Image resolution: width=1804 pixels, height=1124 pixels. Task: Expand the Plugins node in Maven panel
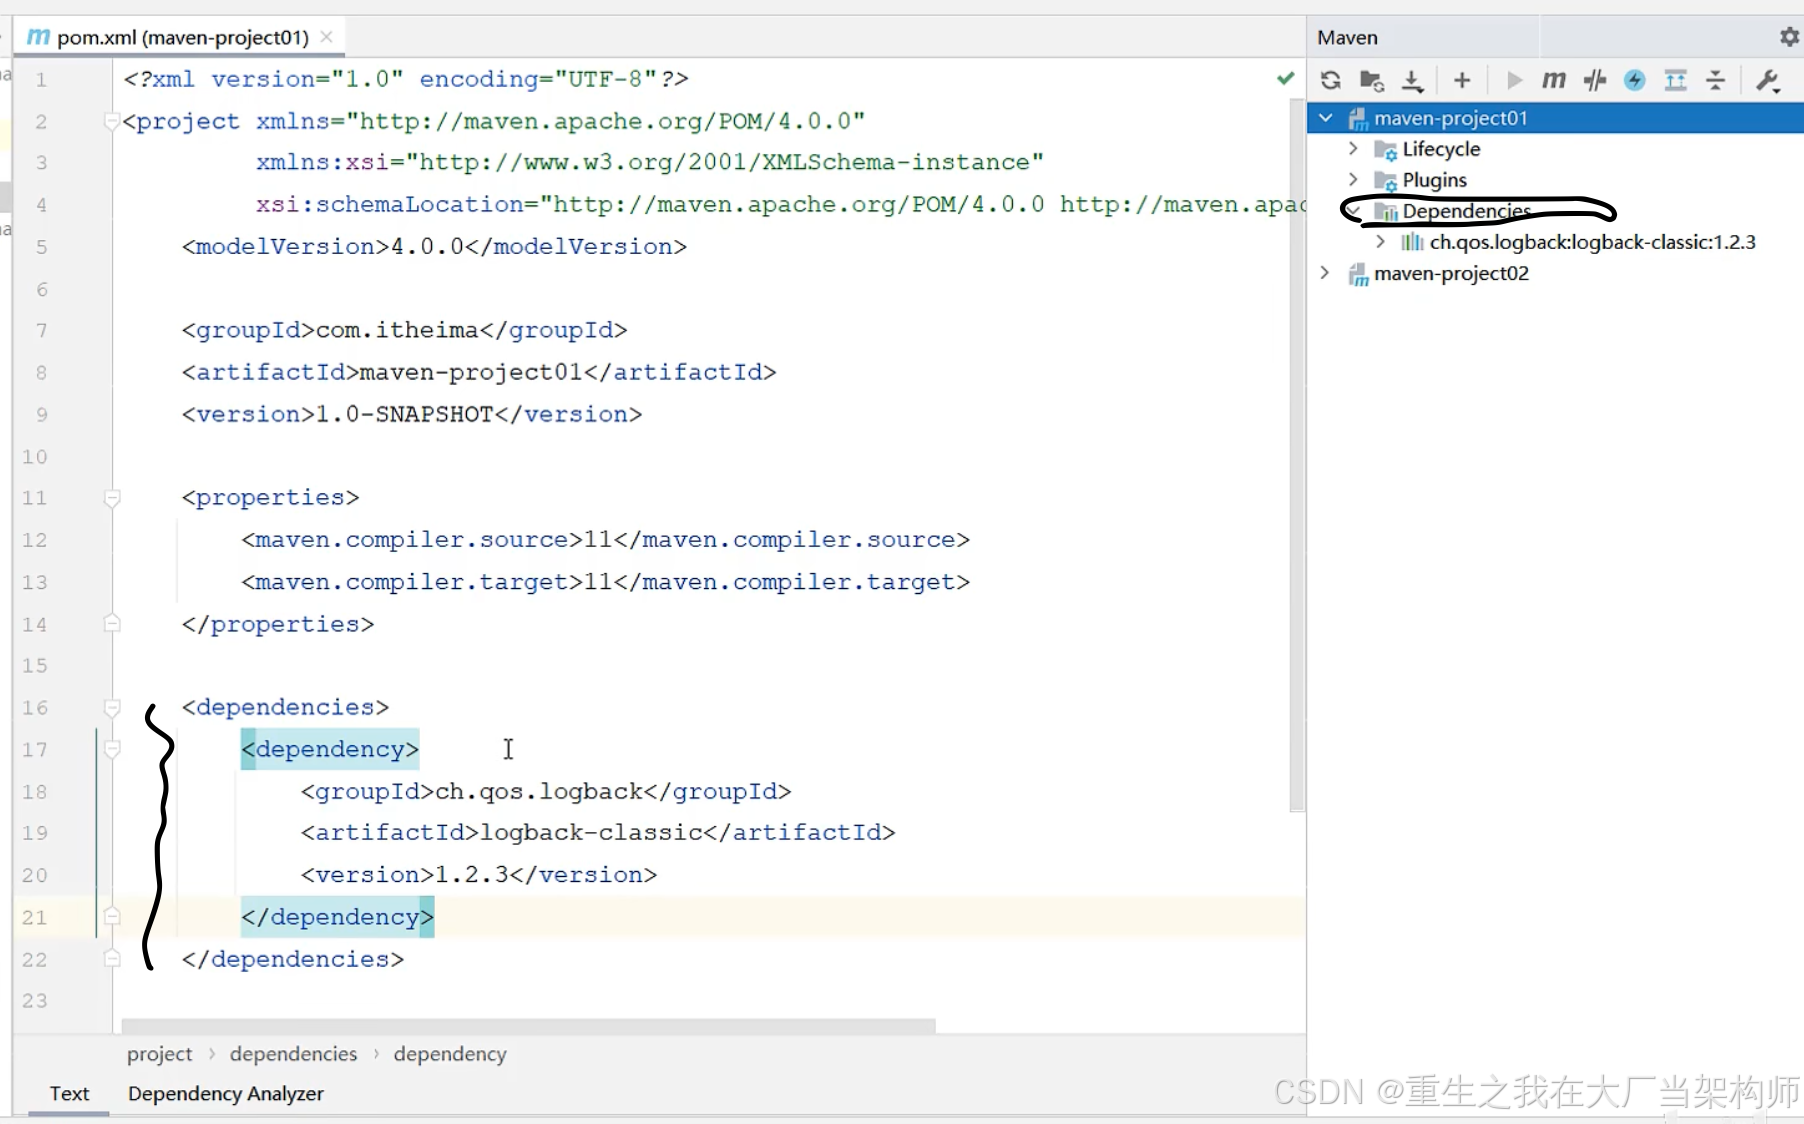pos(1353,180)
